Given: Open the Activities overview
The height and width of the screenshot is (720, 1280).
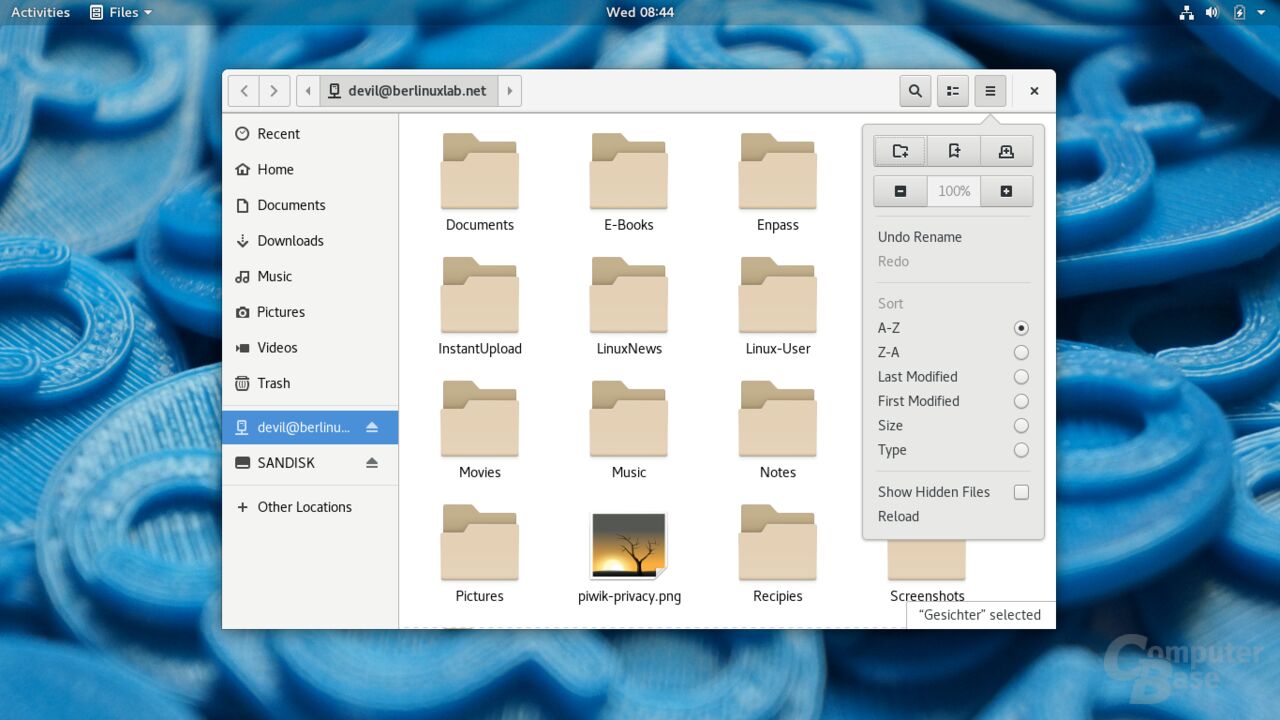Looking at the screenshot, I should (x=40, y=12).
